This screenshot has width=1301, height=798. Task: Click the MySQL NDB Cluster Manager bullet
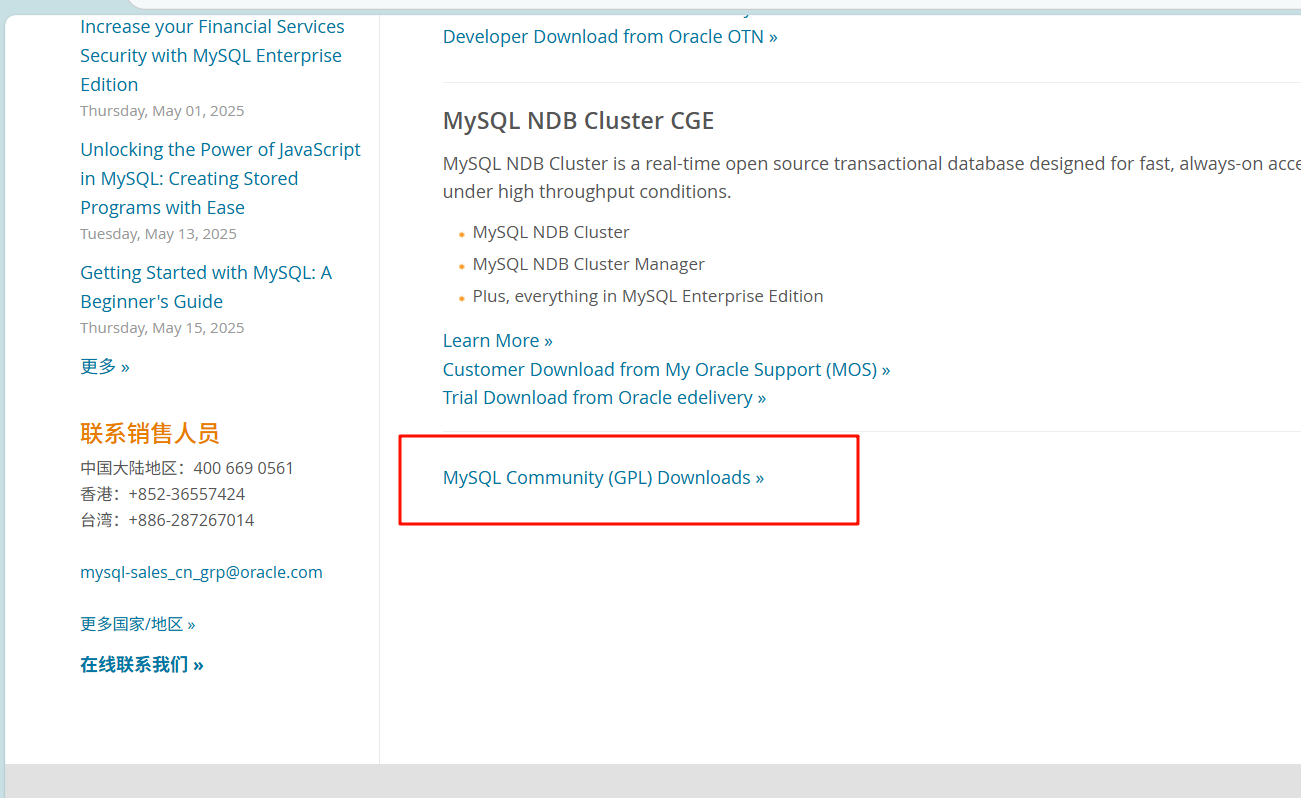(x=589, y=264)
